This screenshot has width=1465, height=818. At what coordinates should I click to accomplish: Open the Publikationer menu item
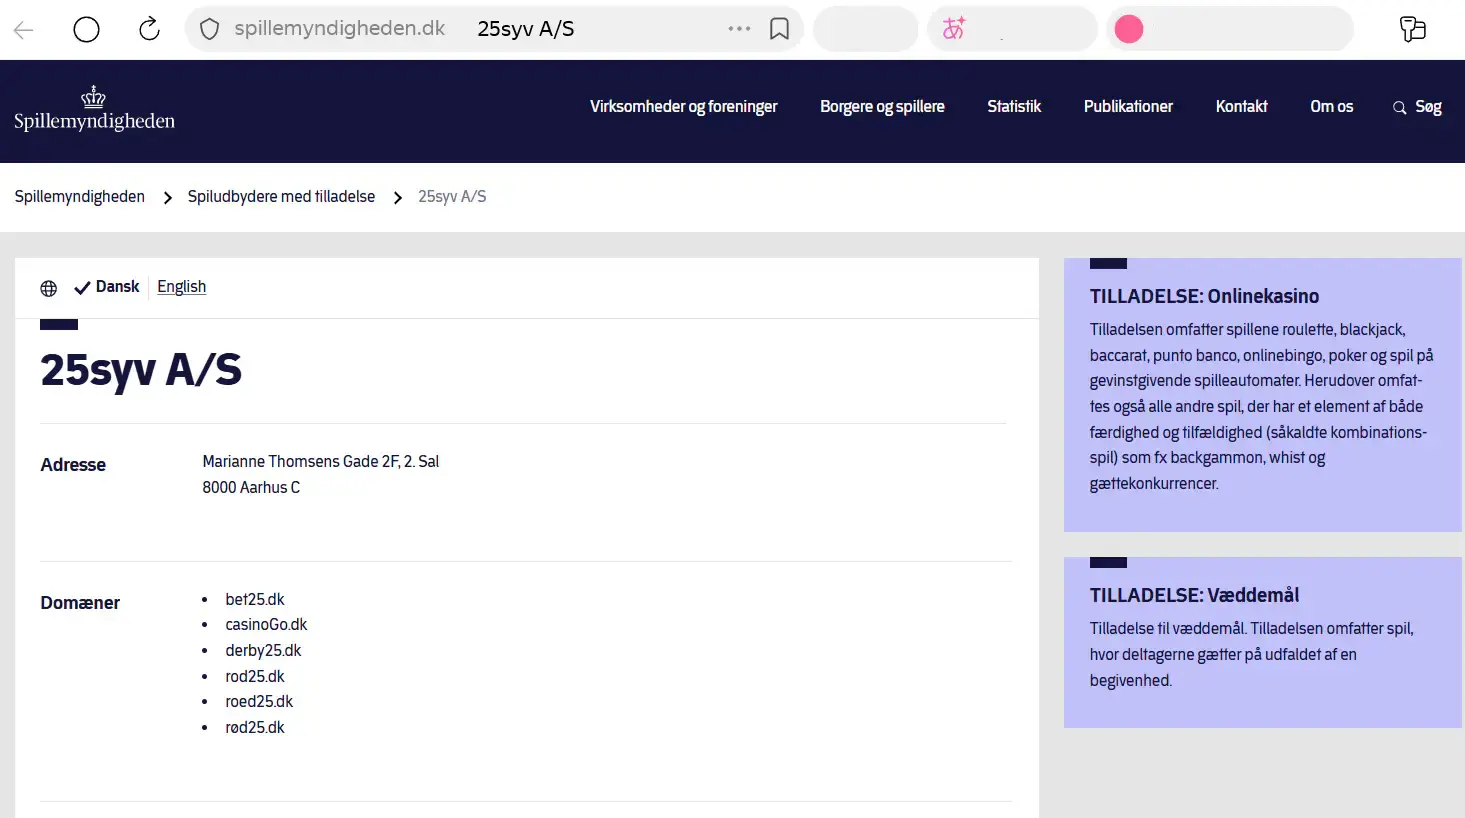(x=1128, y=107)
